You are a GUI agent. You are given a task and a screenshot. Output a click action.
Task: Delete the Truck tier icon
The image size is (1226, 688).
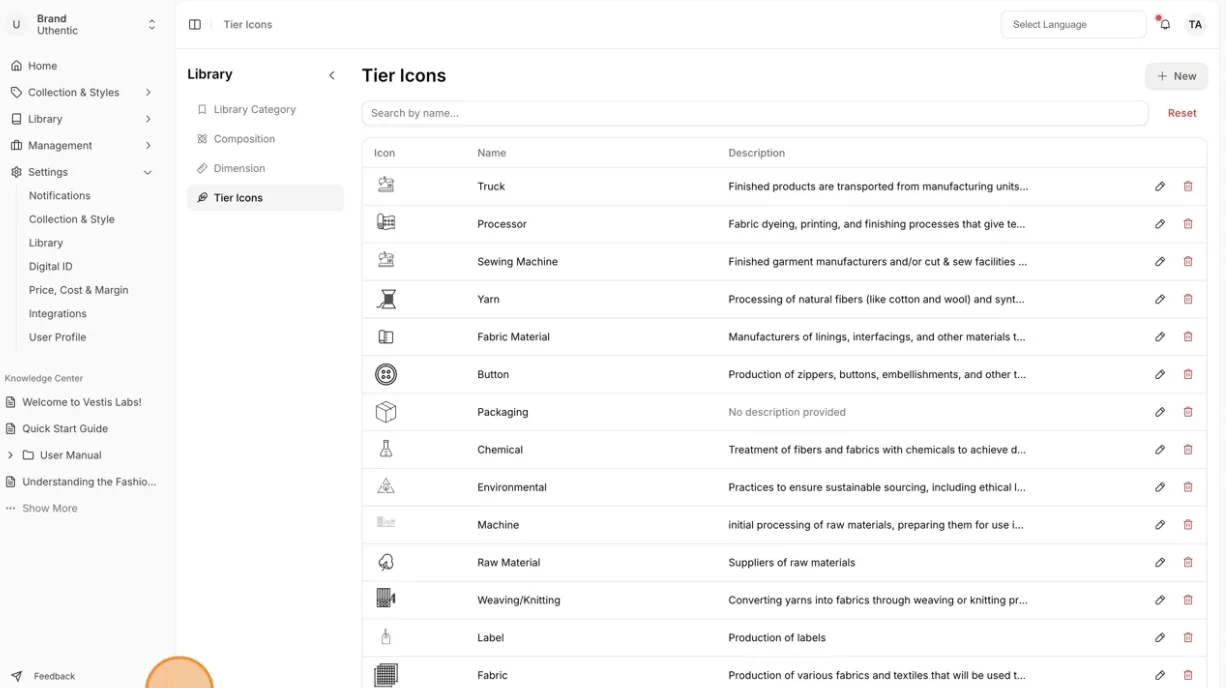(1188, 186)
